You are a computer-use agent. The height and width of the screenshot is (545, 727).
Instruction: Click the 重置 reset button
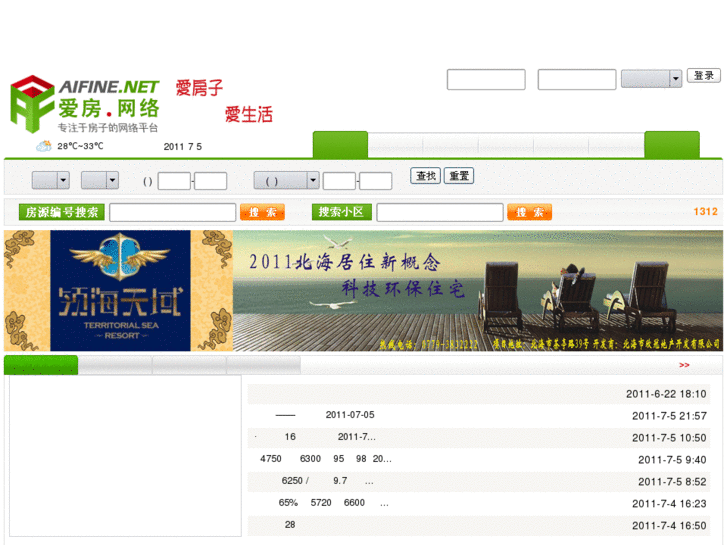click(x=459, y=176)
